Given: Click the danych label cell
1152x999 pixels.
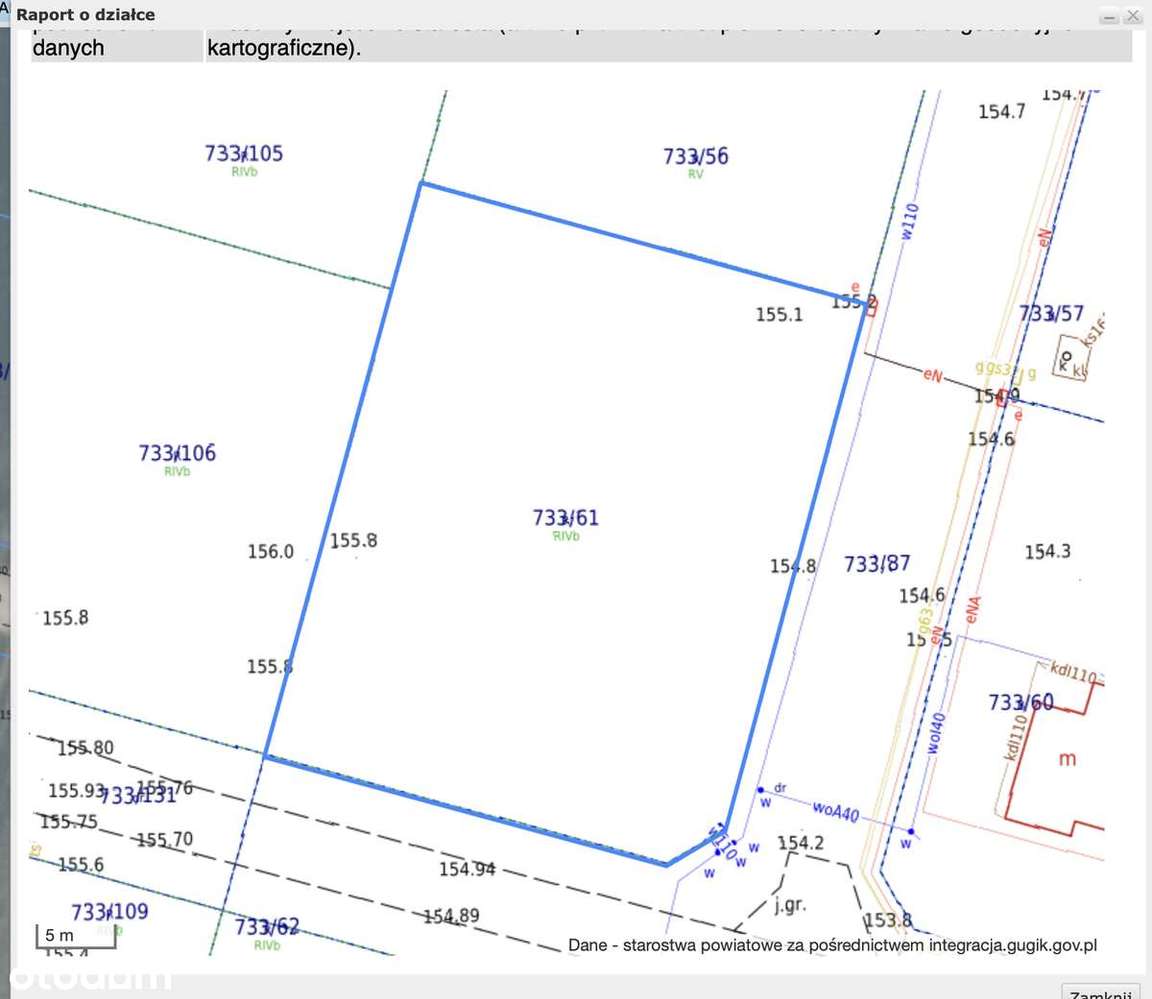Looking at the screenshot, I should click(x=116, y=46).
